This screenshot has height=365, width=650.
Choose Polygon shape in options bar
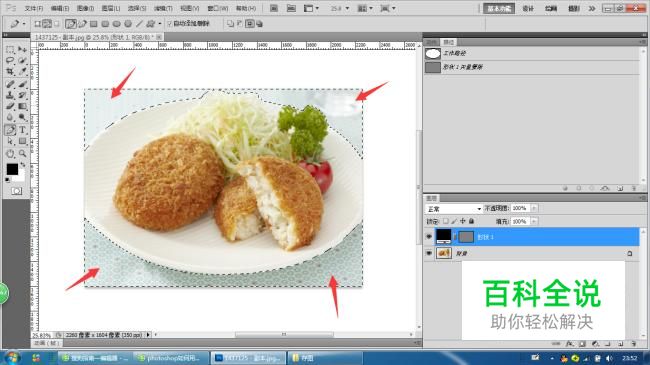click(128, 24)
